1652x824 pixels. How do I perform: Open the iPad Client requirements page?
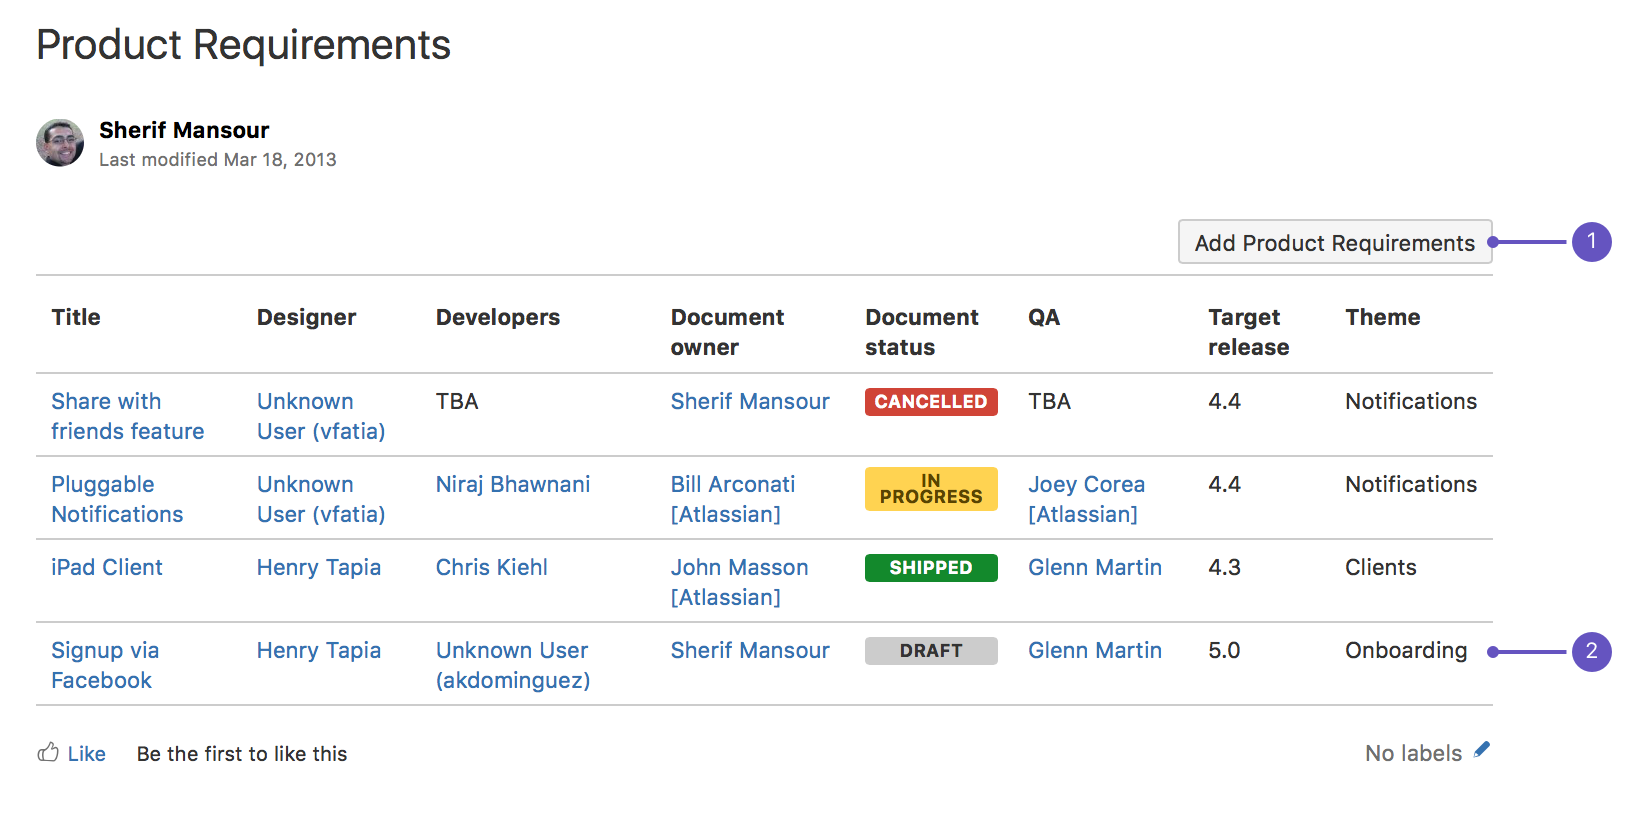point(107,567)
